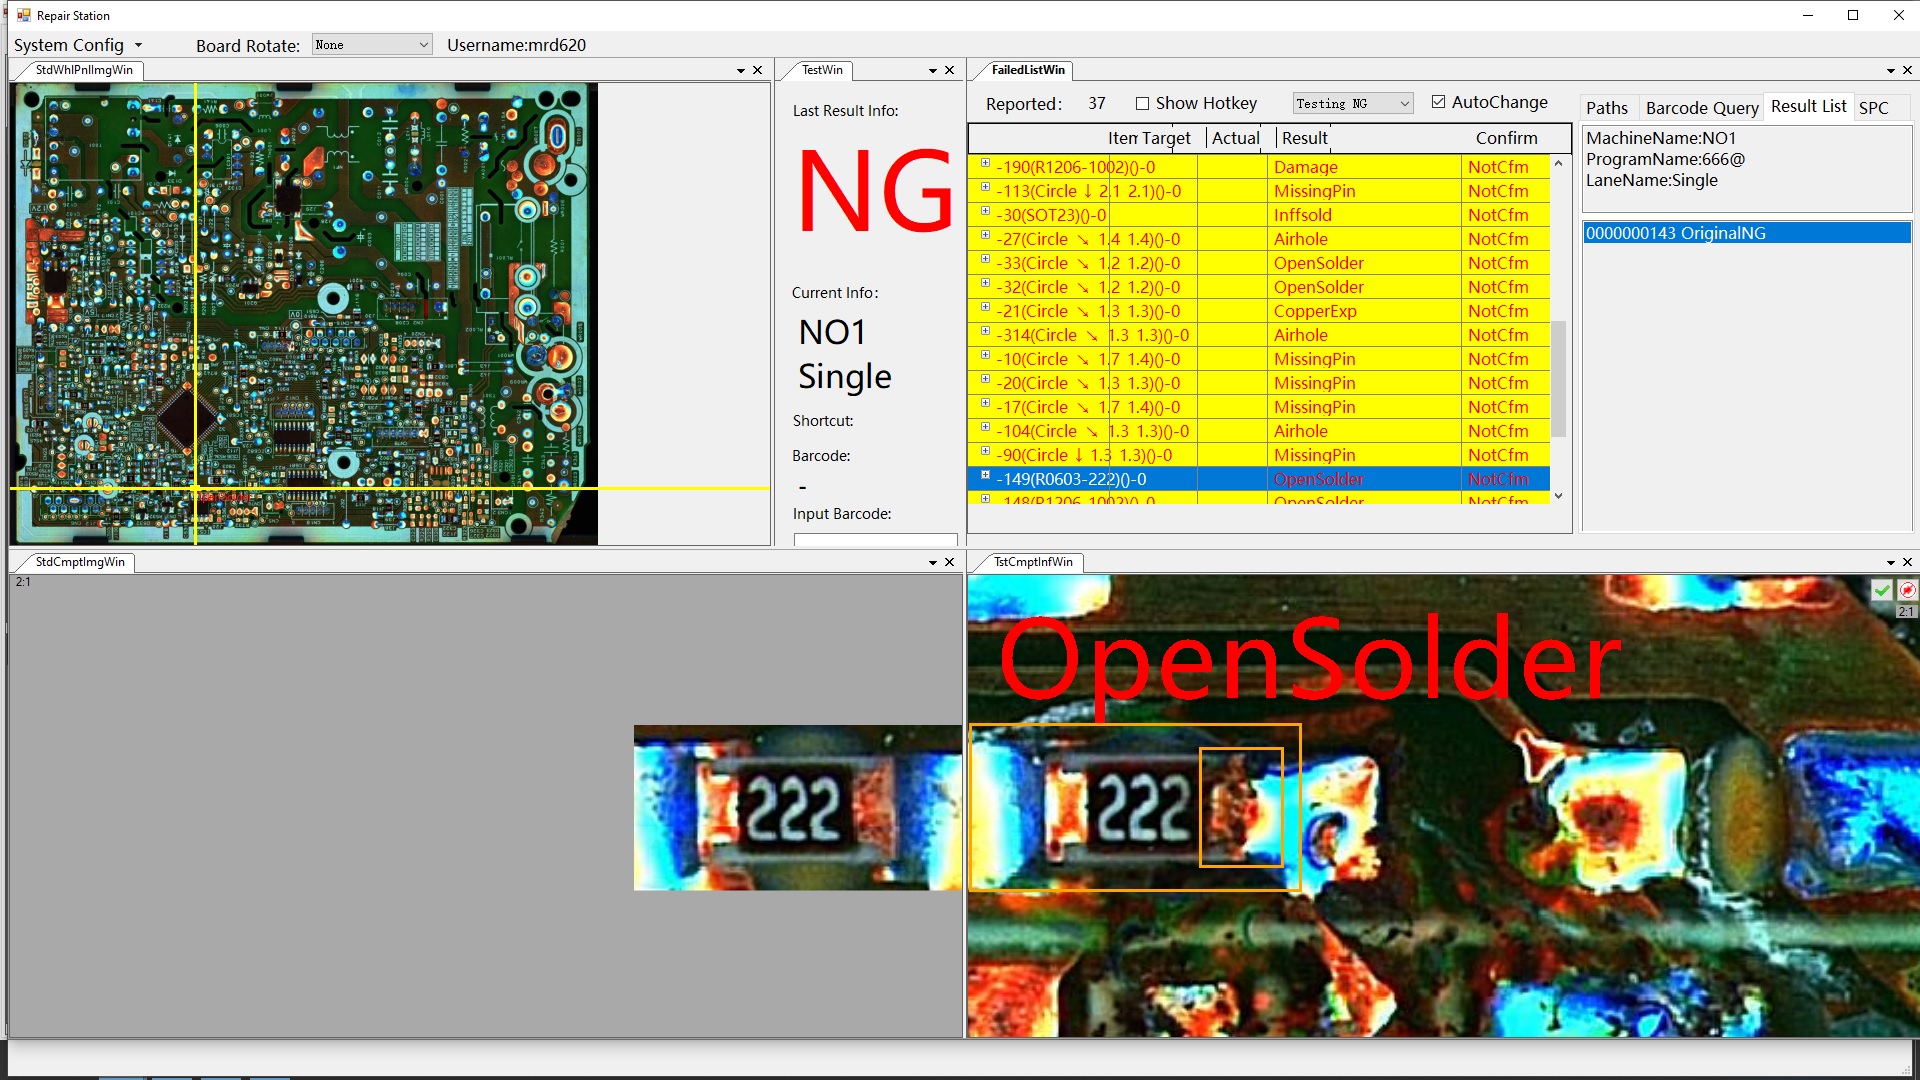Screen dimensions: 1920x1080
Task: Open the Testing NG filter dropdown
Action: pyautogui.click(x=1352, y=103)
